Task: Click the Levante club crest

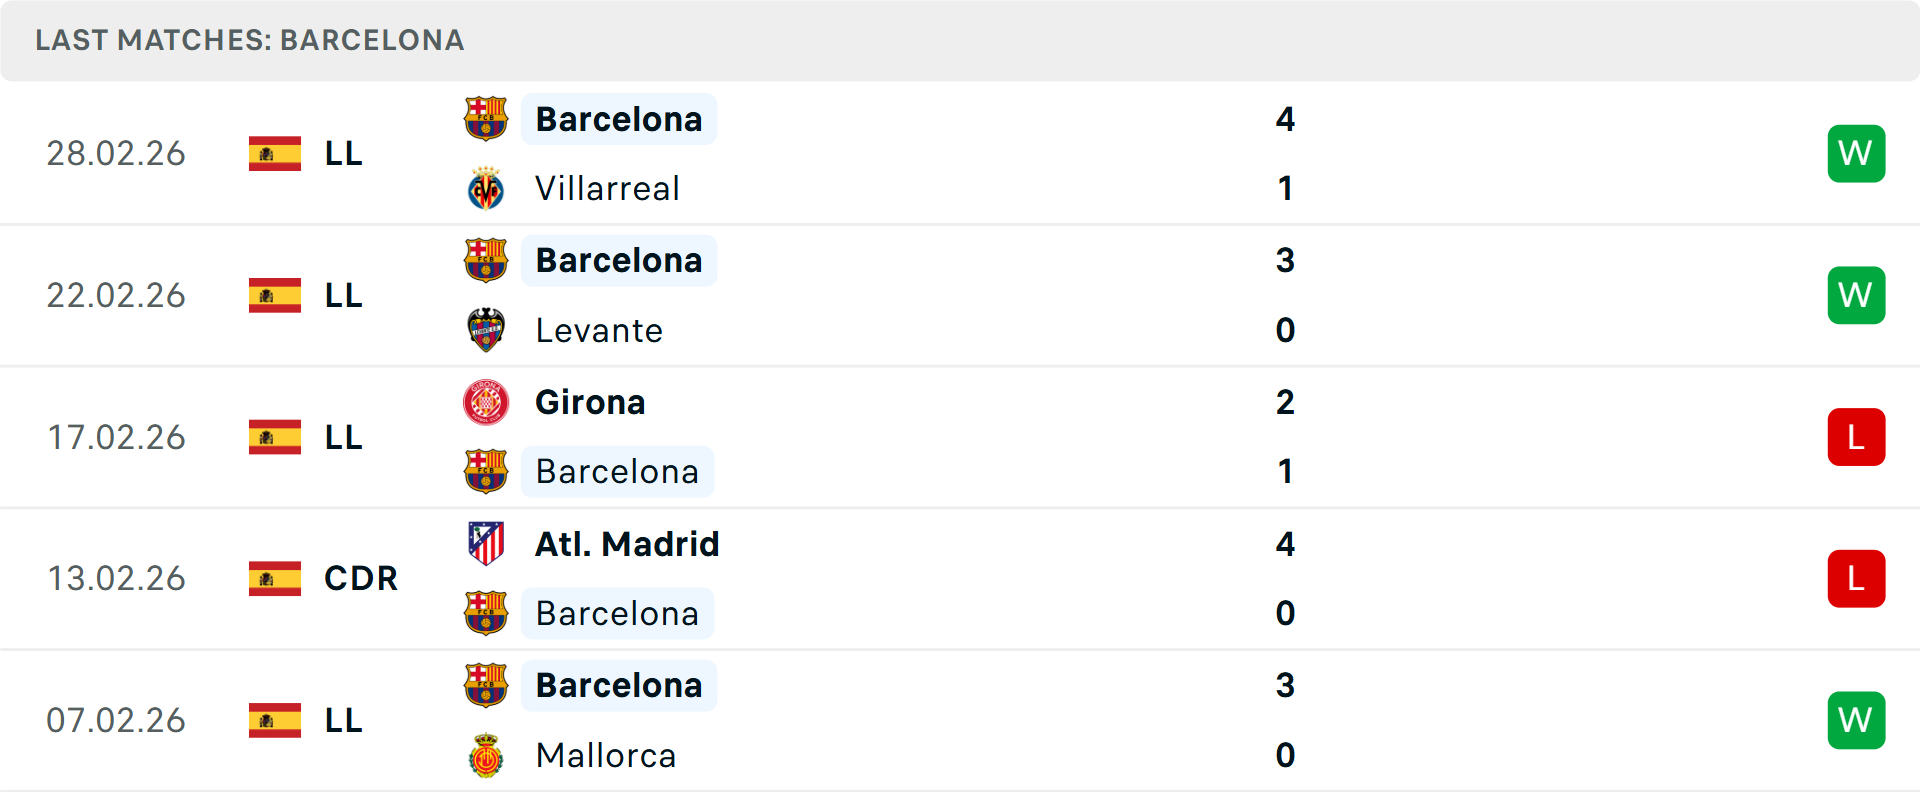Action: point(486,330)
